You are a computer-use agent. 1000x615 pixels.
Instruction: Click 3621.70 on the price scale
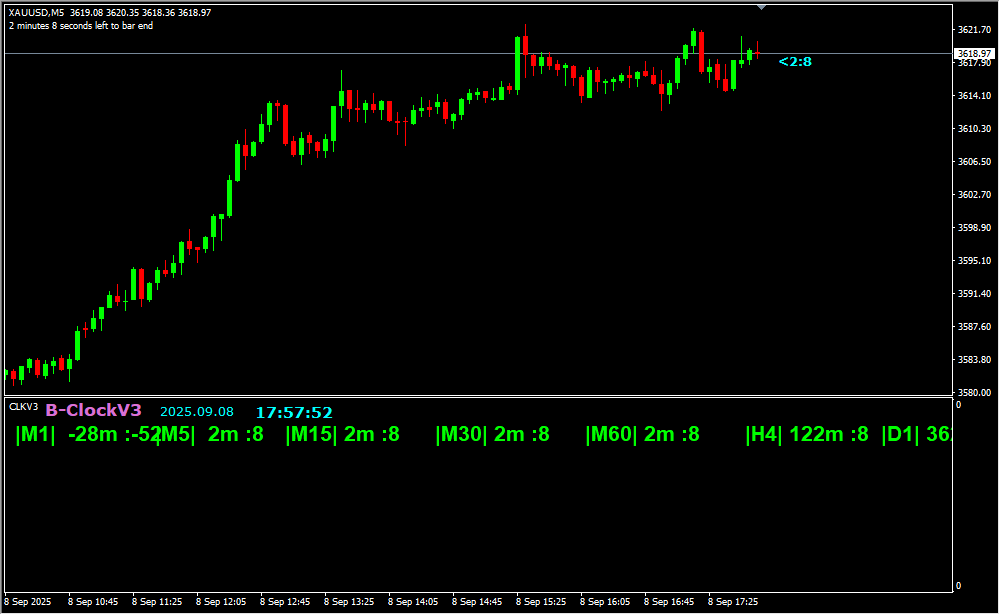974,30
